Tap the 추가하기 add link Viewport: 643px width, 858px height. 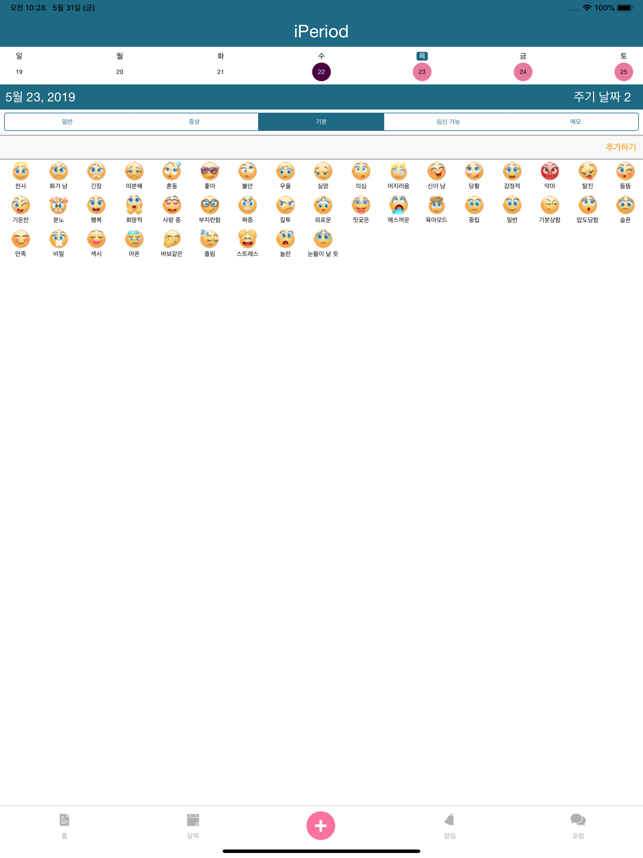pyautogui.click(x=620, y=147)
